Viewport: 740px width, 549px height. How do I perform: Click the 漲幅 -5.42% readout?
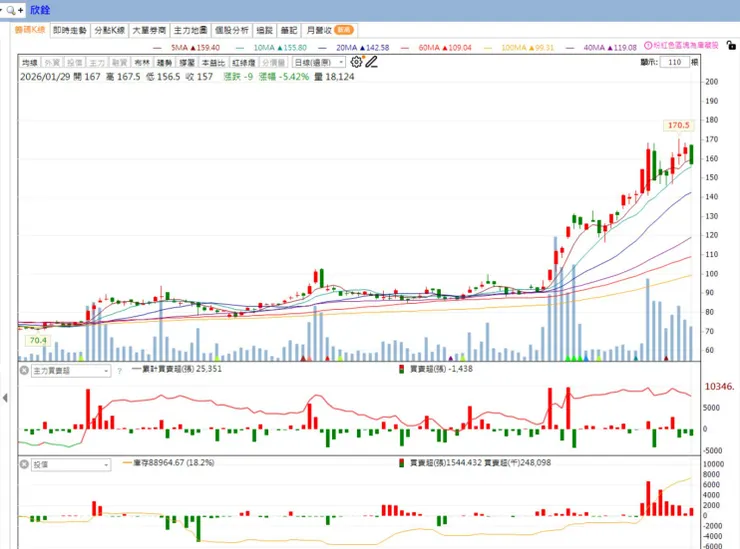pyautogui.click(x=284, y=76)
